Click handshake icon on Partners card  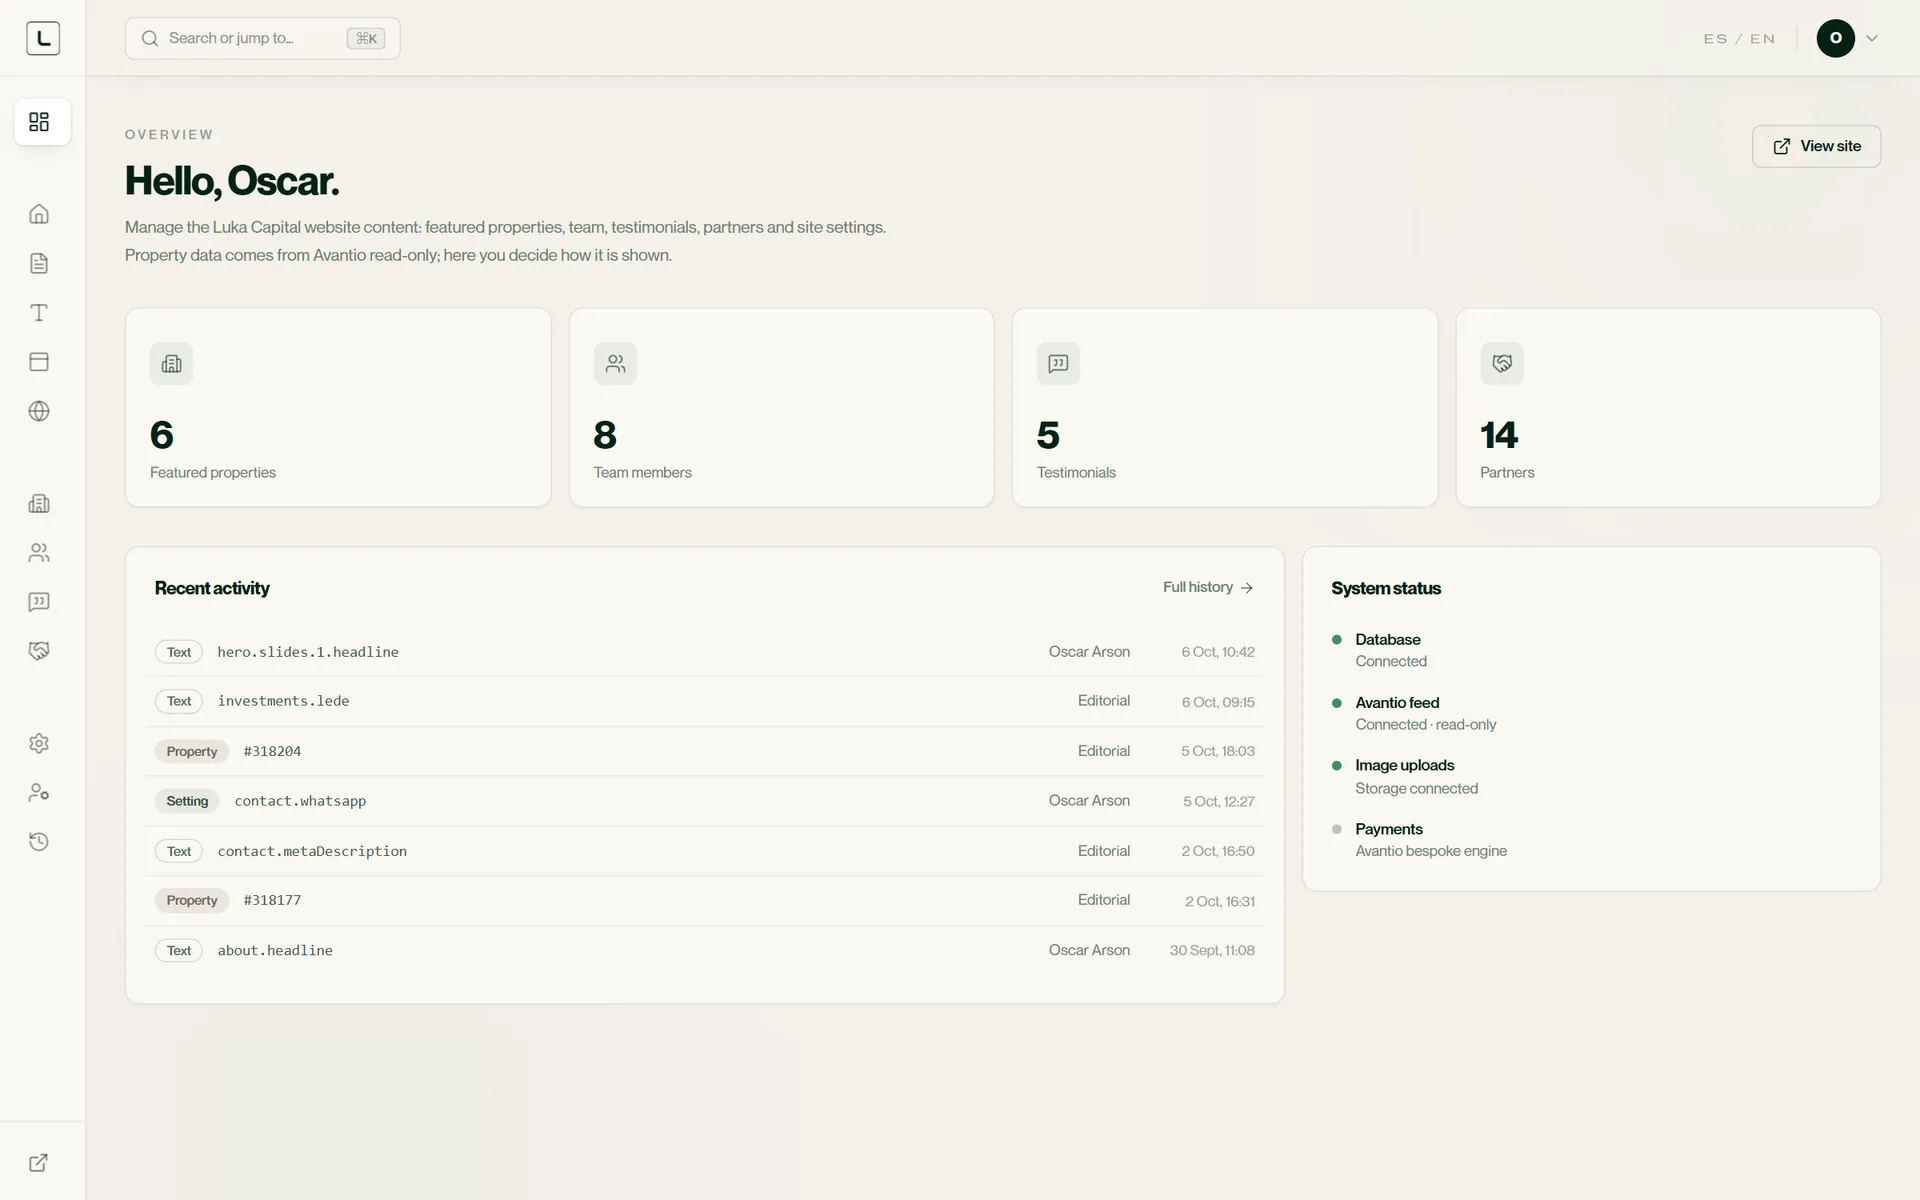pos(1502,364)
